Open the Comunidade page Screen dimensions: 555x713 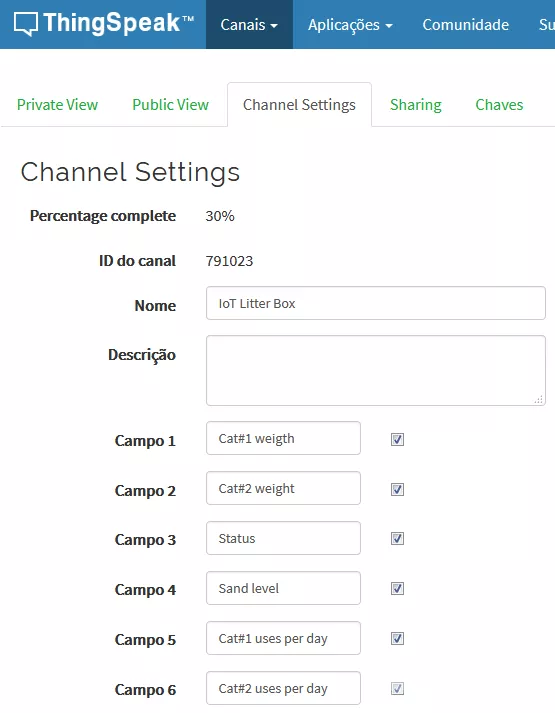pos(465,25)
